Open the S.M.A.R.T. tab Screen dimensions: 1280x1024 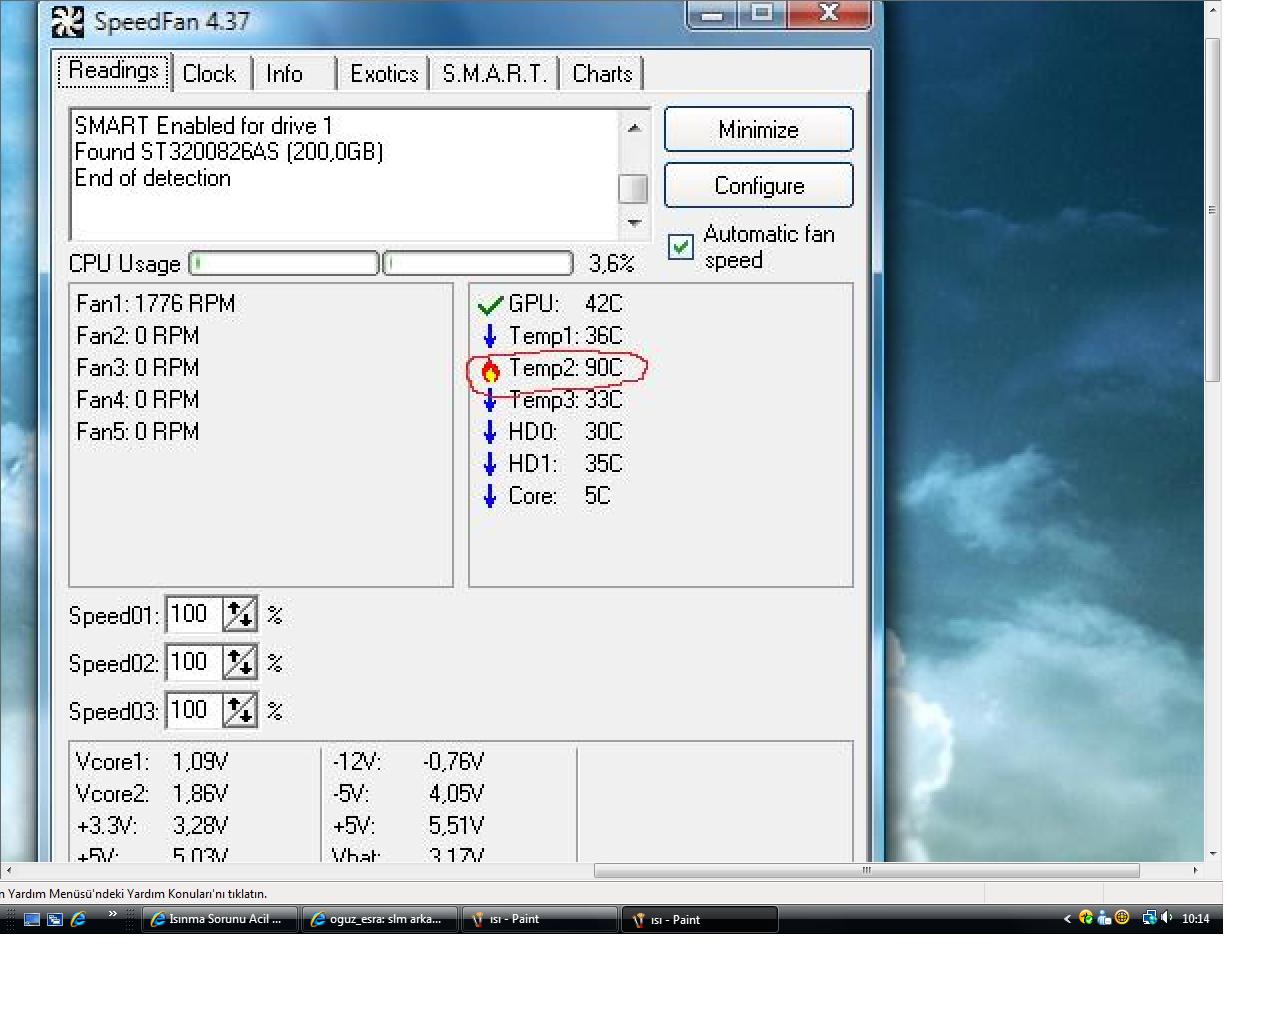tap(494, 74)
